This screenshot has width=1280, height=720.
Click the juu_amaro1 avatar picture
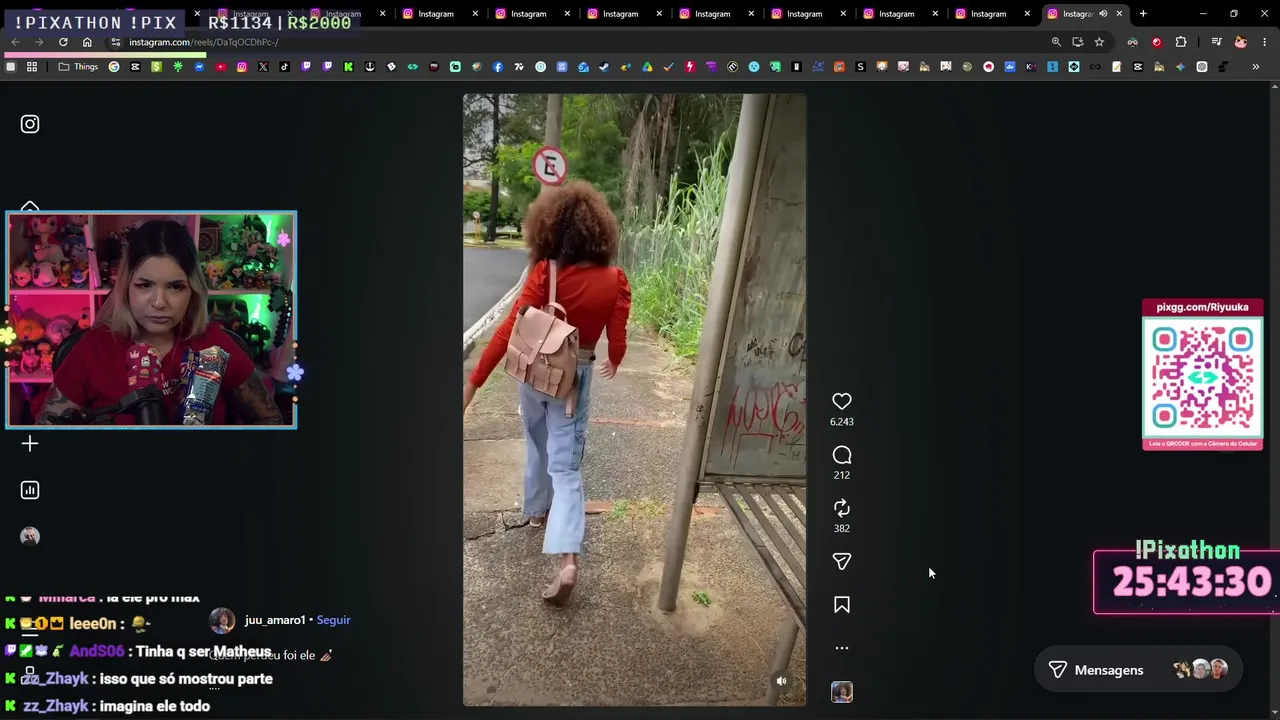click(x=222, y=621)
